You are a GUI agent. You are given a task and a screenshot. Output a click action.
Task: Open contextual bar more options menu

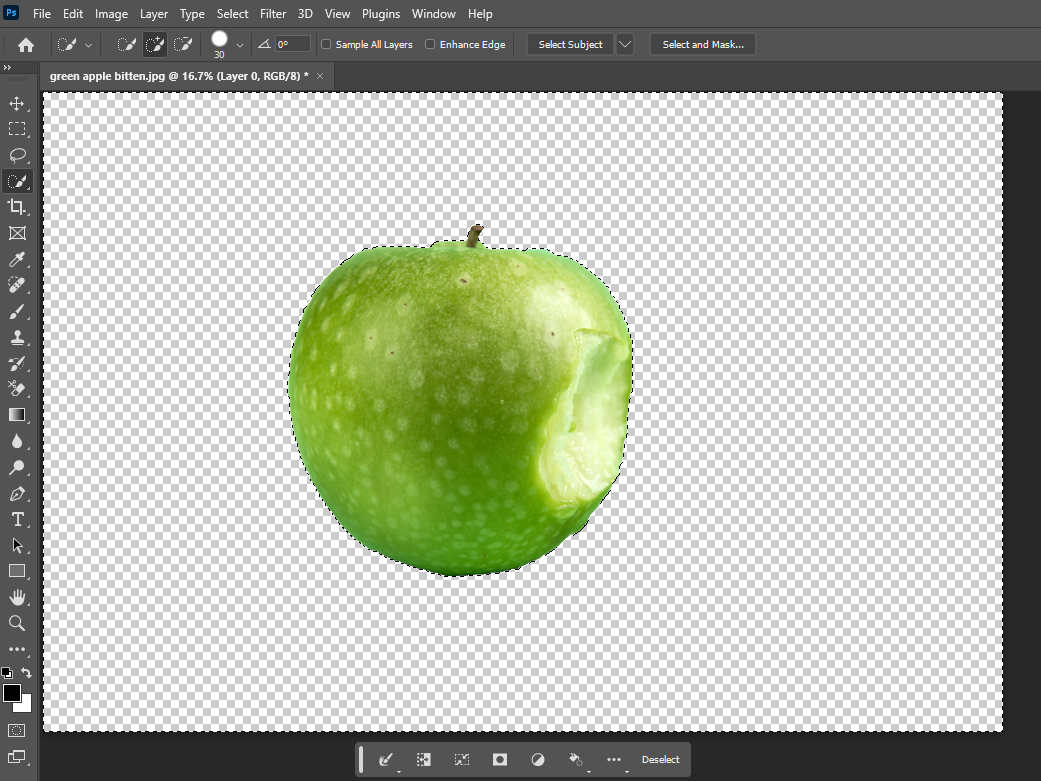click(614, 760)
